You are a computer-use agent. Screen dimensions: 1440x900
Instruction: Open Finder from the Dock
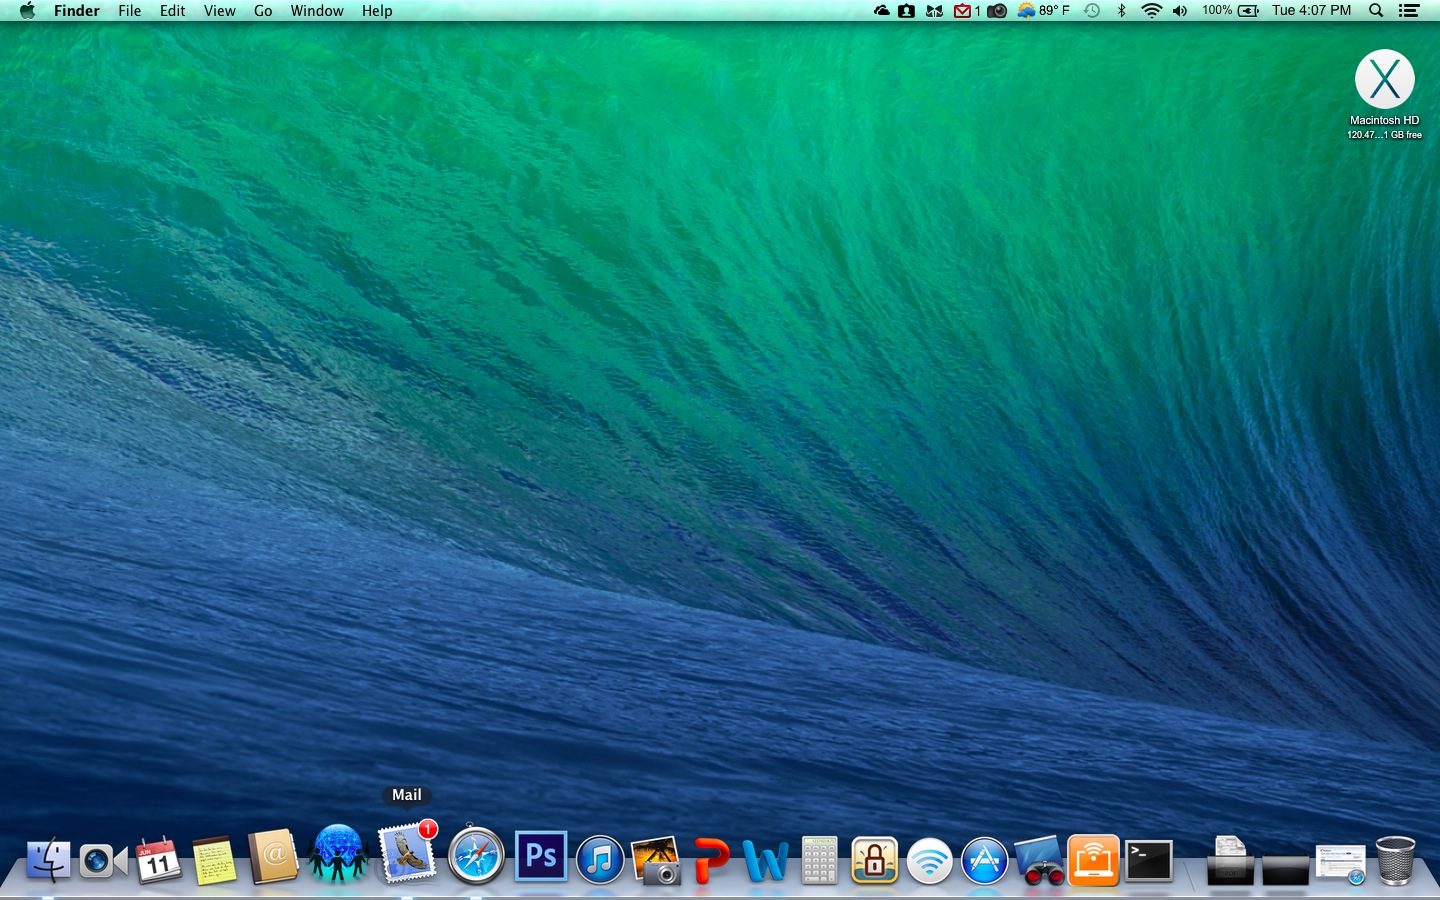tap(48, 860)
